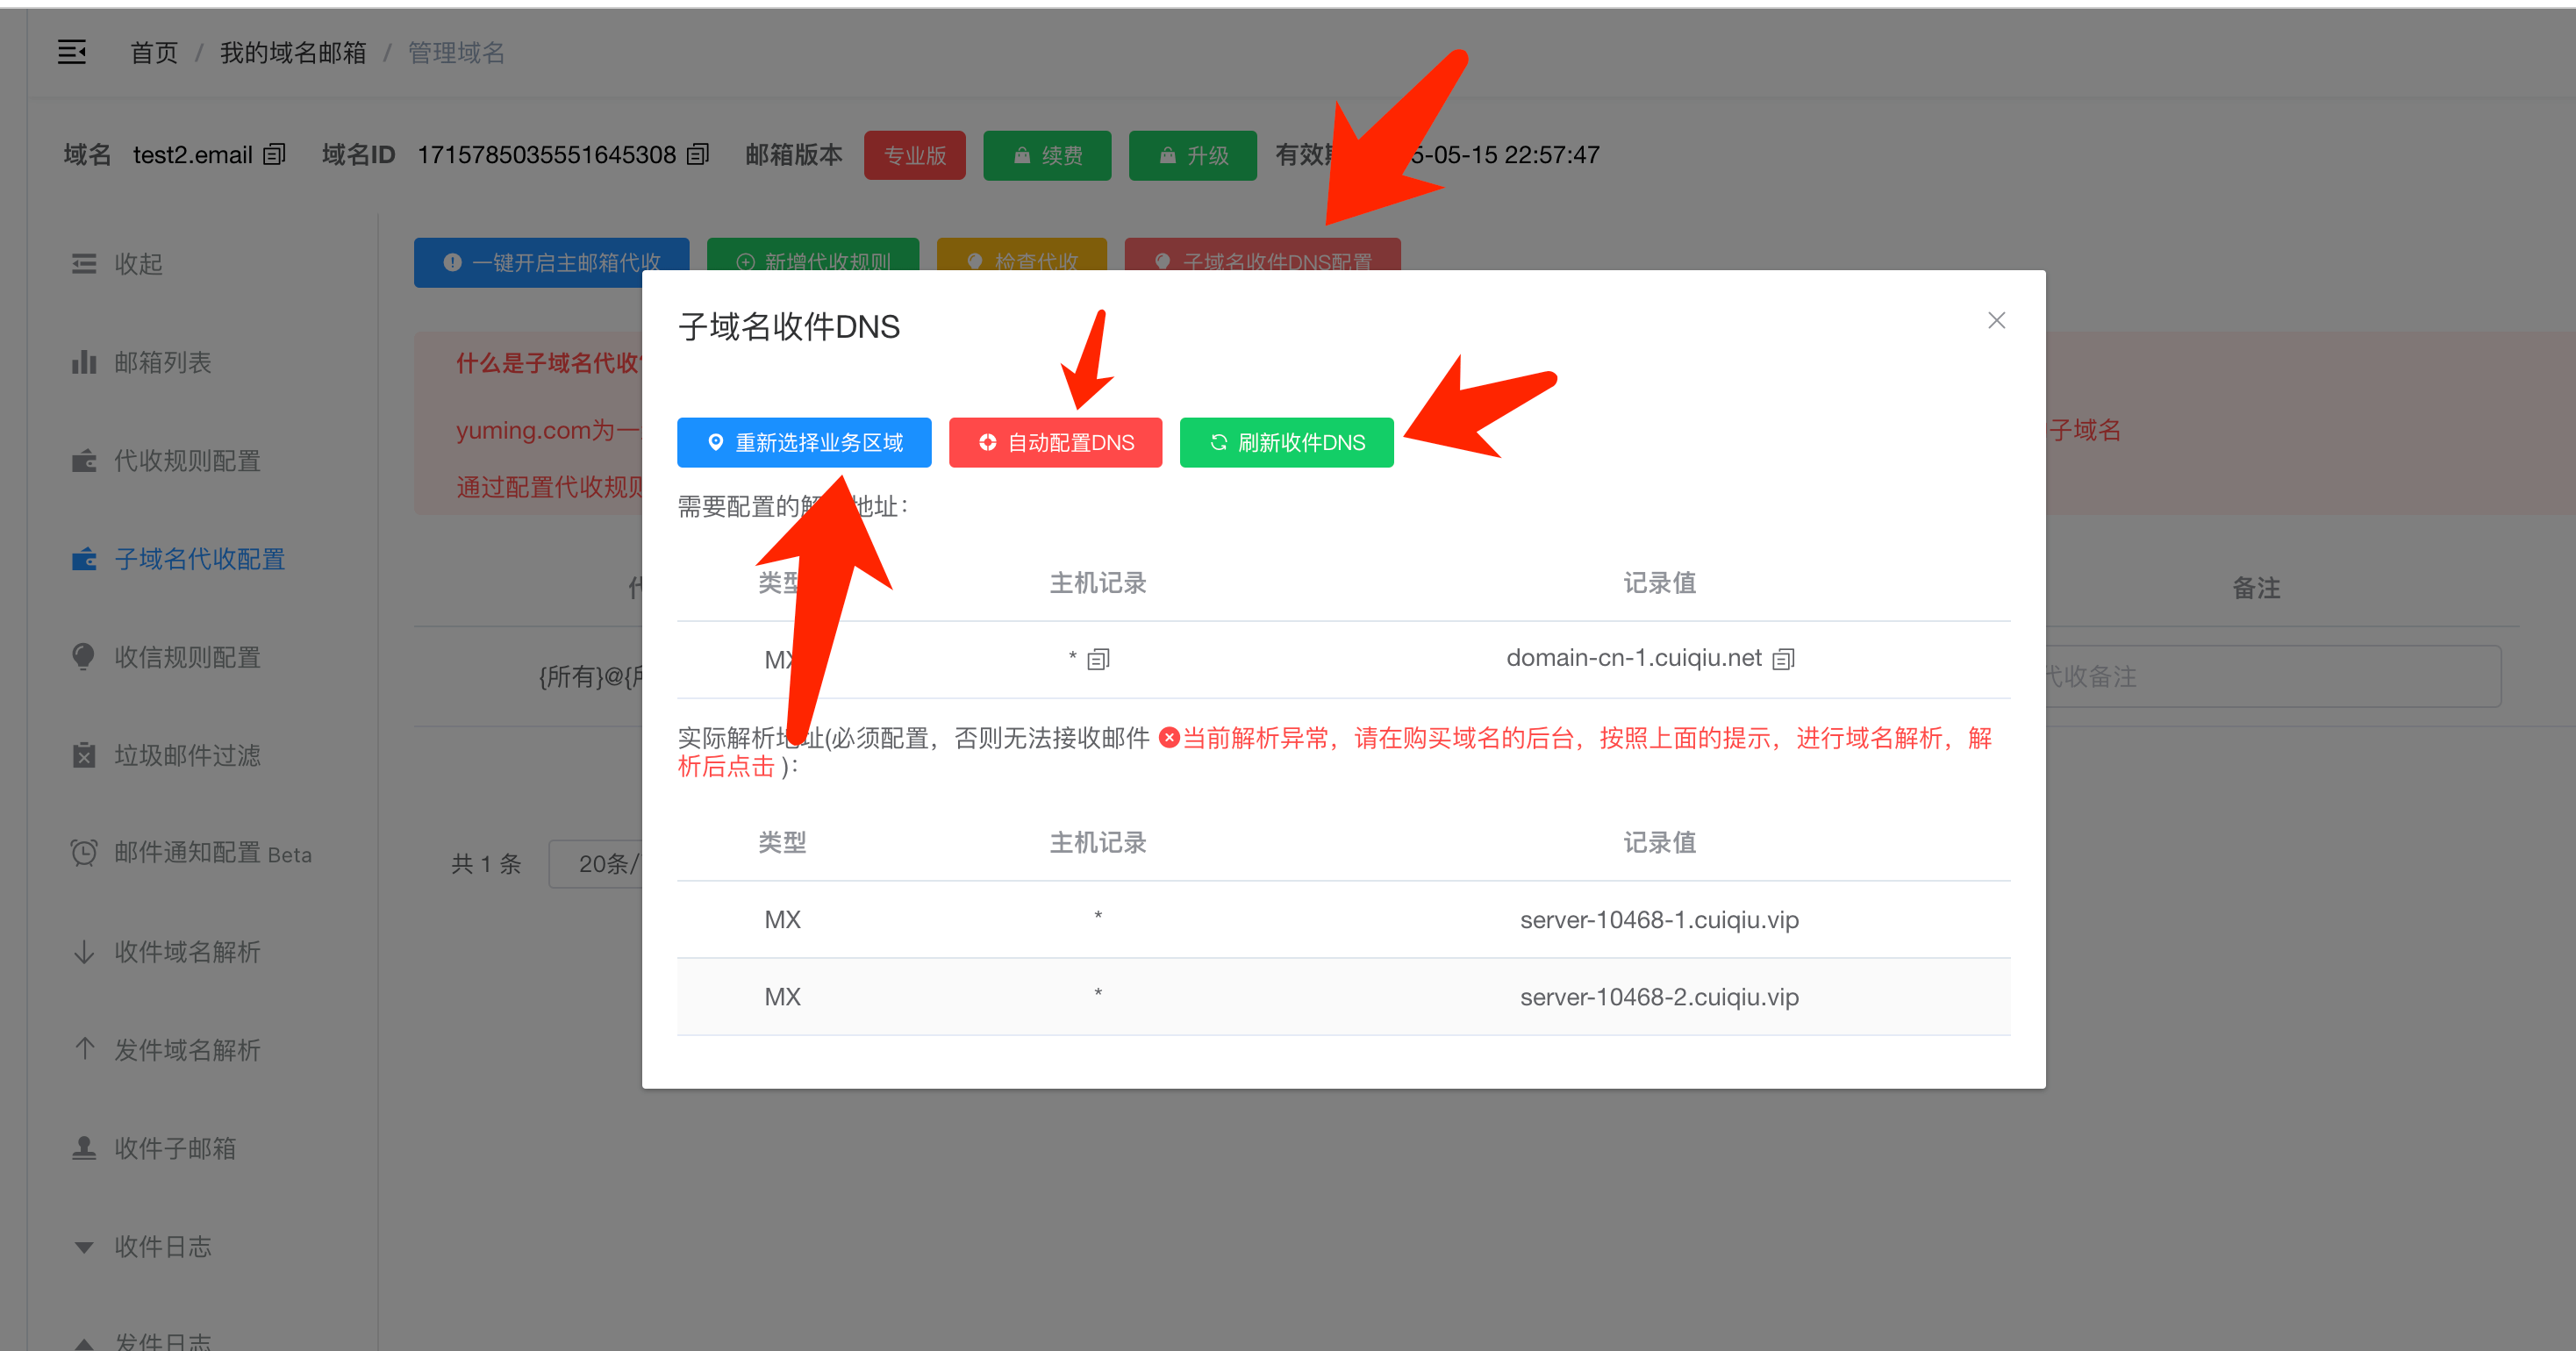Image resolution: width=2576 pixels, height=1351 pixels.
Task: Click the 续费 renew button
Action: pos(1047,155)
